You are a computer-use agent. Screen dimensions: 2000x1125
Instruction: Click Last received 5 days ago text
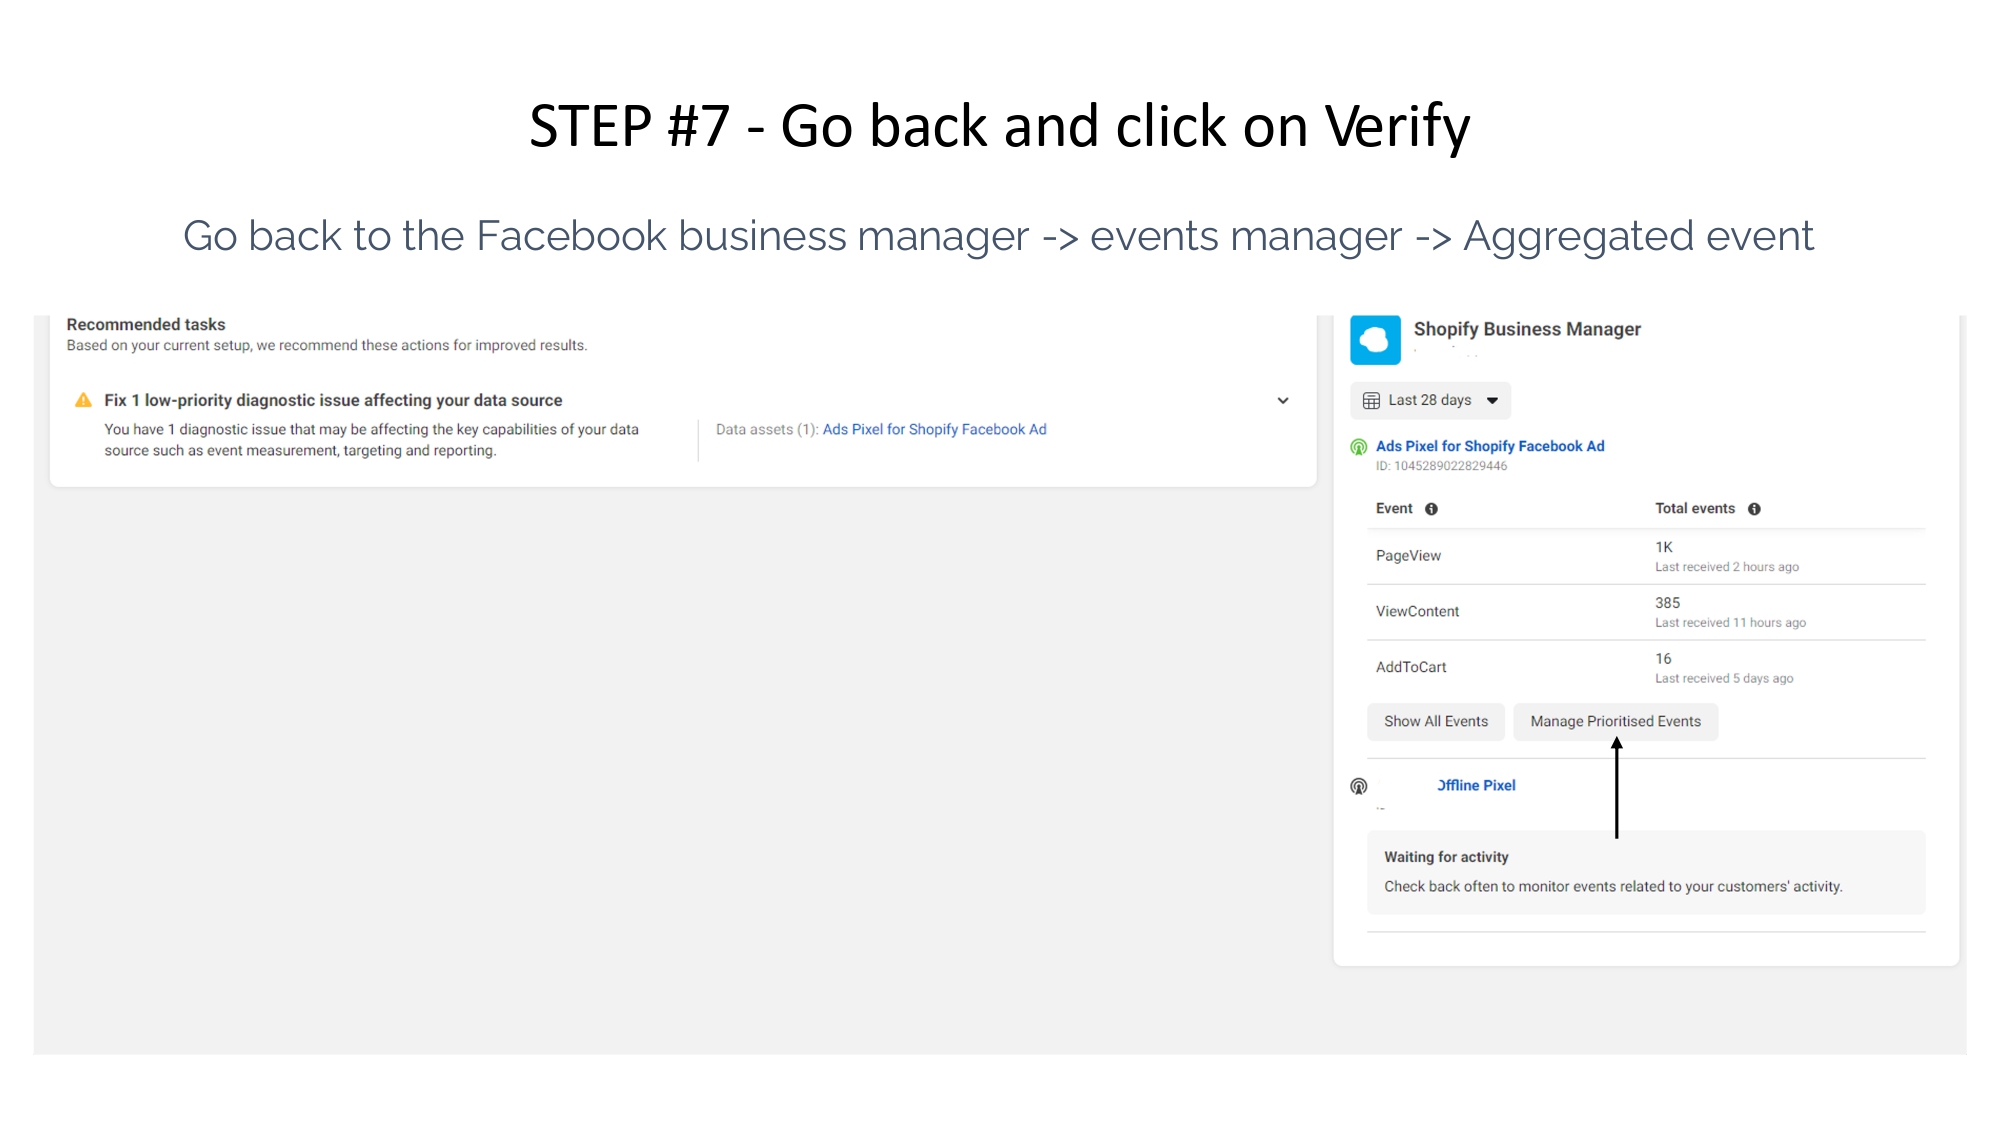click(1724, 679)
